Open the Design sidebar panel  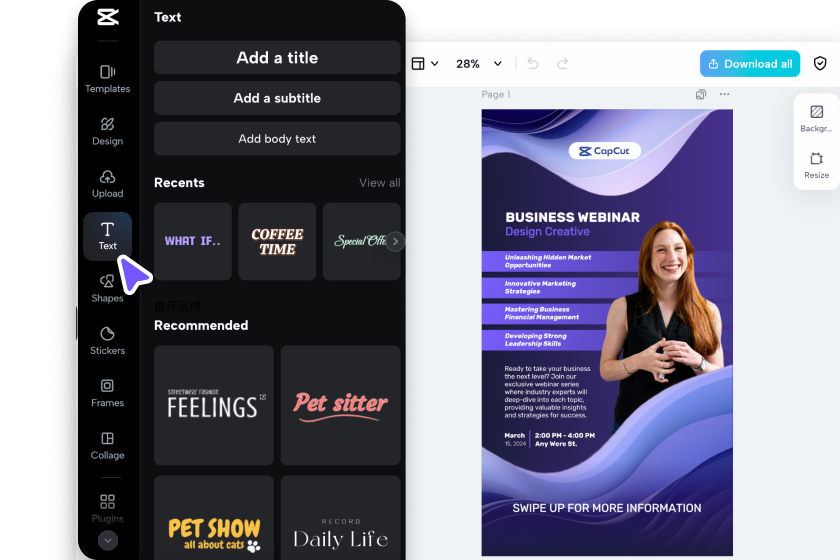pyautogui.click(x=107, y=131)
